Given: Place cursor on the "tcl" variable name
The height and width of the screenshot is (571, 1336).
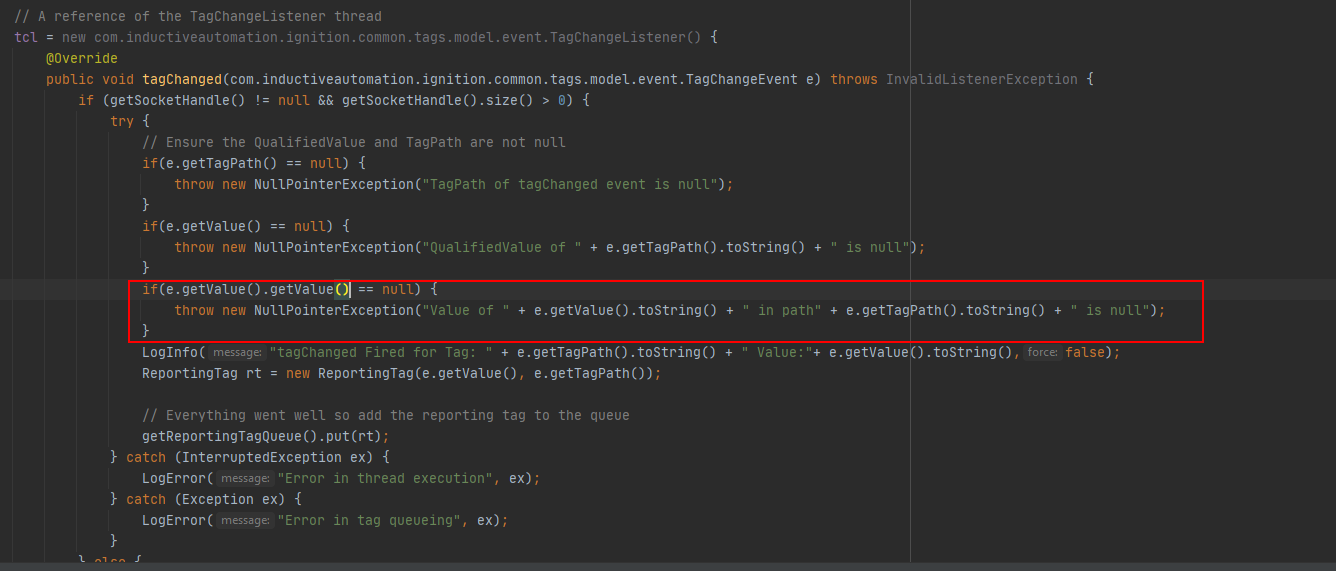Looking at the screenshot, I should click(x=26, y=37).
